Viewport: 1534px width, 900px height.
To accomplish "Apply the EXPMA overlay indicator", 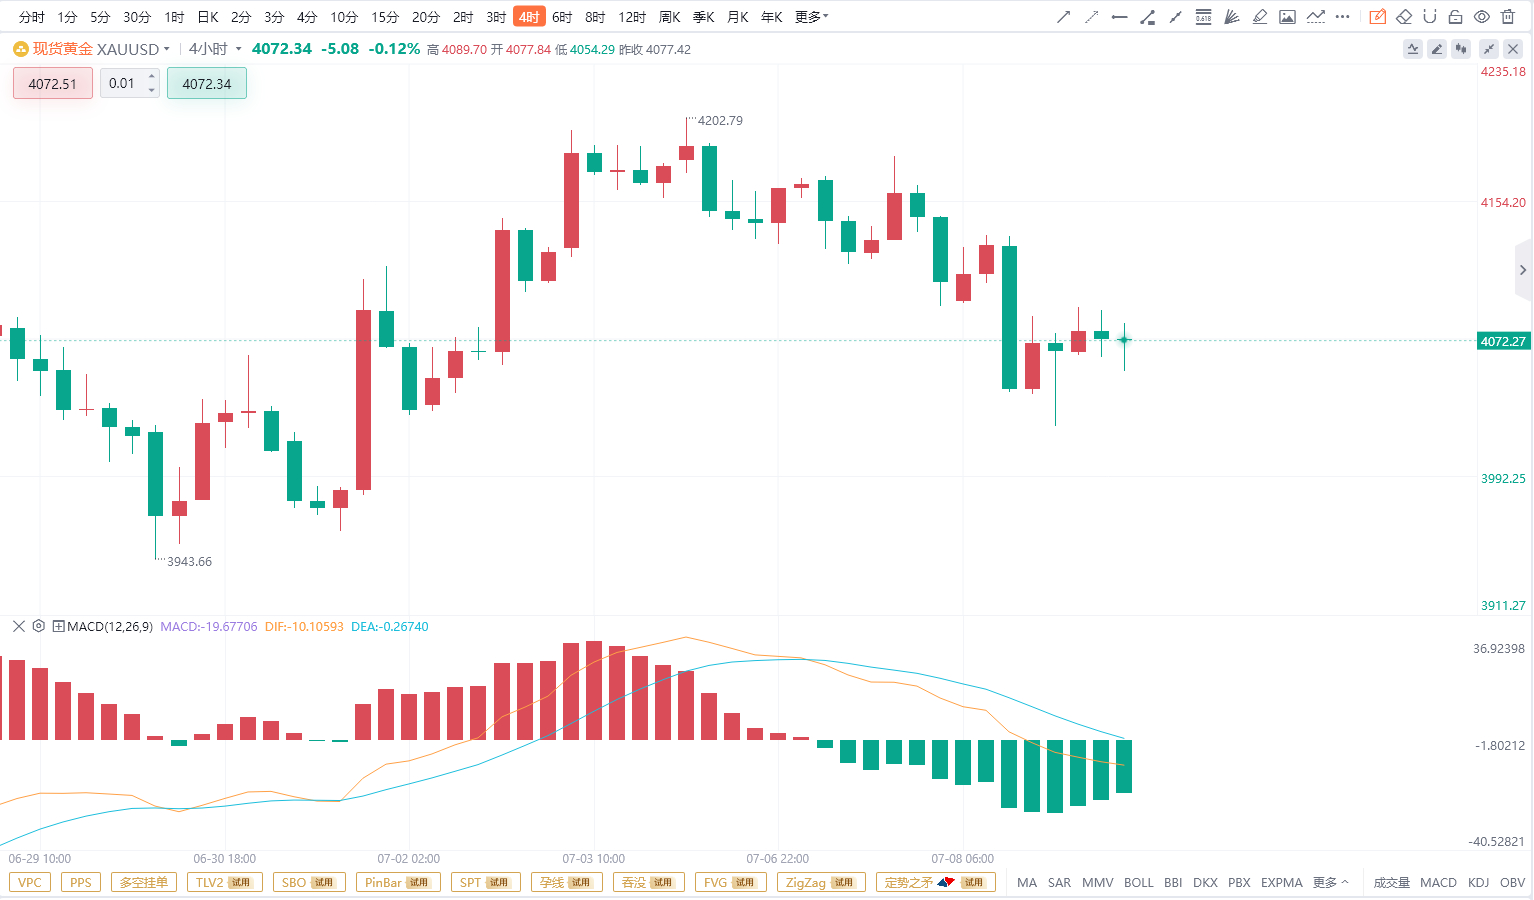I will 1282,882.
